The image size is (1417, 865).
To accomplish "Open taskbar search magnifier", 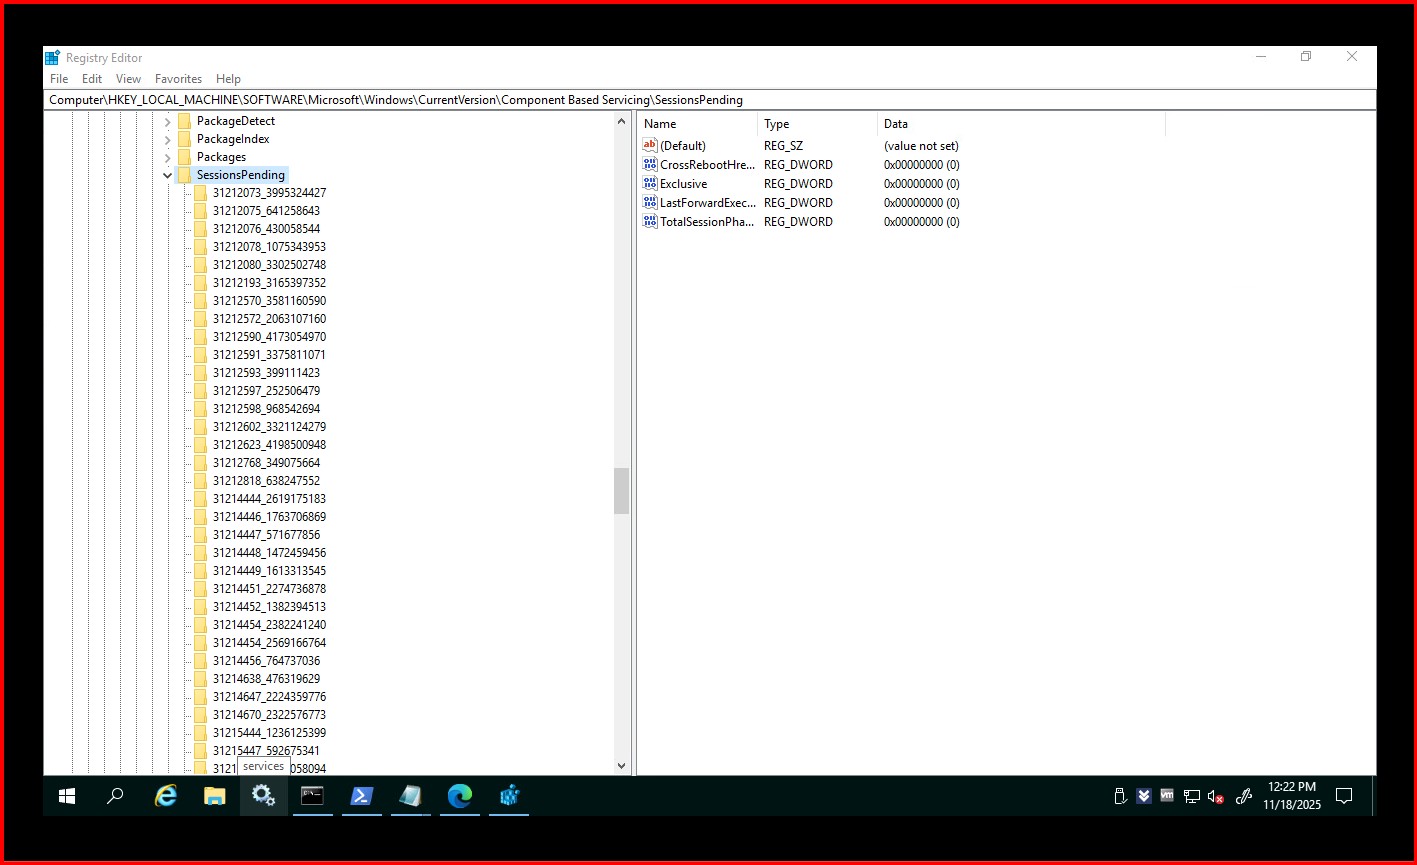I will click(x=115, y=796).
